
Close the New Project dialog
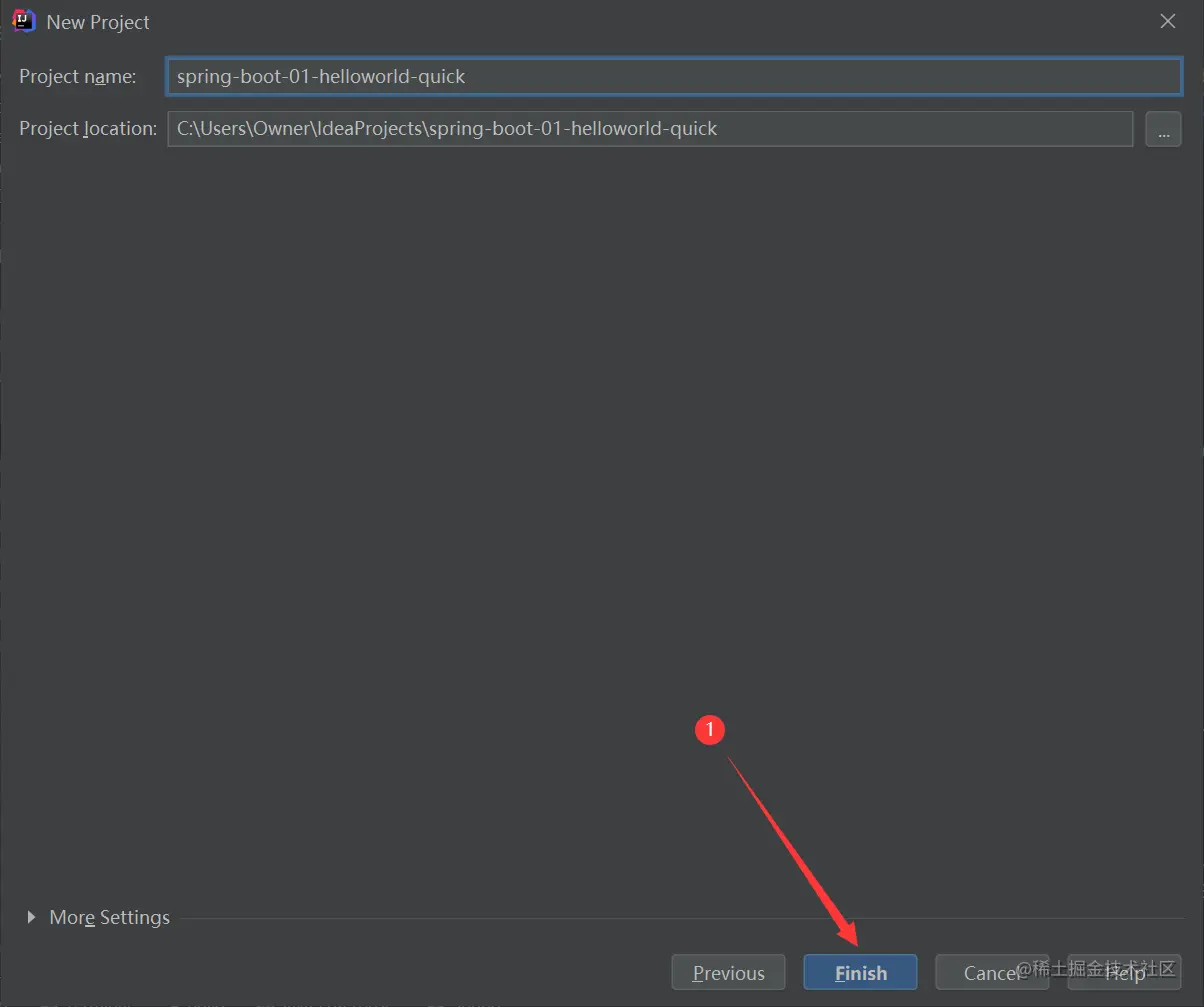tap(1167, 21)
